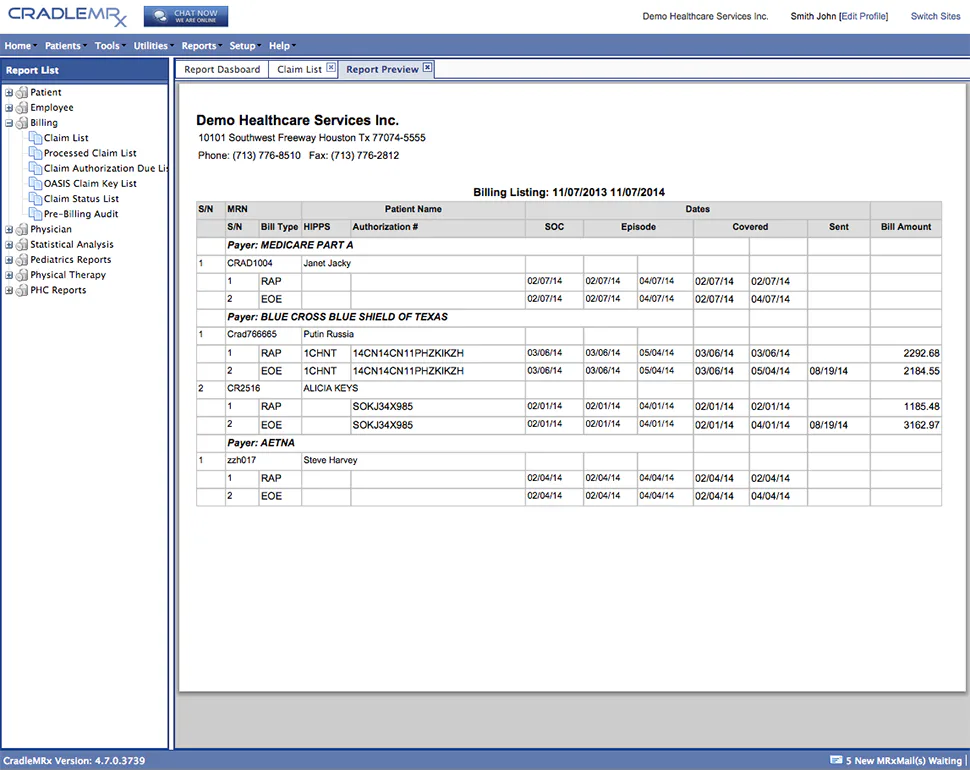
Task: Click Claim Authorization Due List document icon
Action: click(36, 168)
